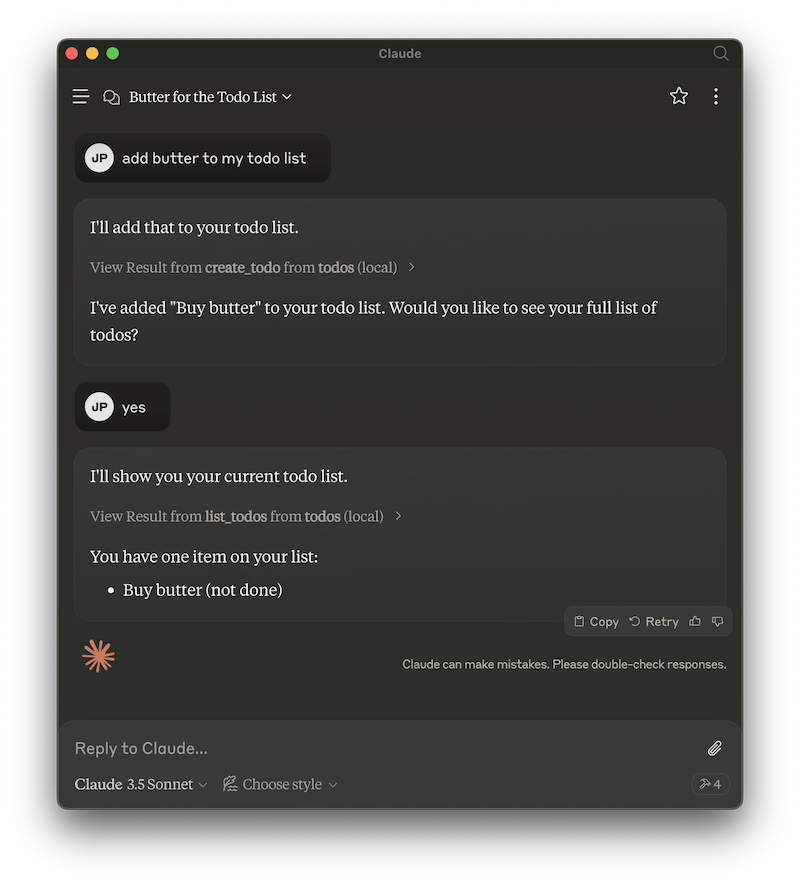Star this conversation as a favorite
800x885 pixels.
679,96
